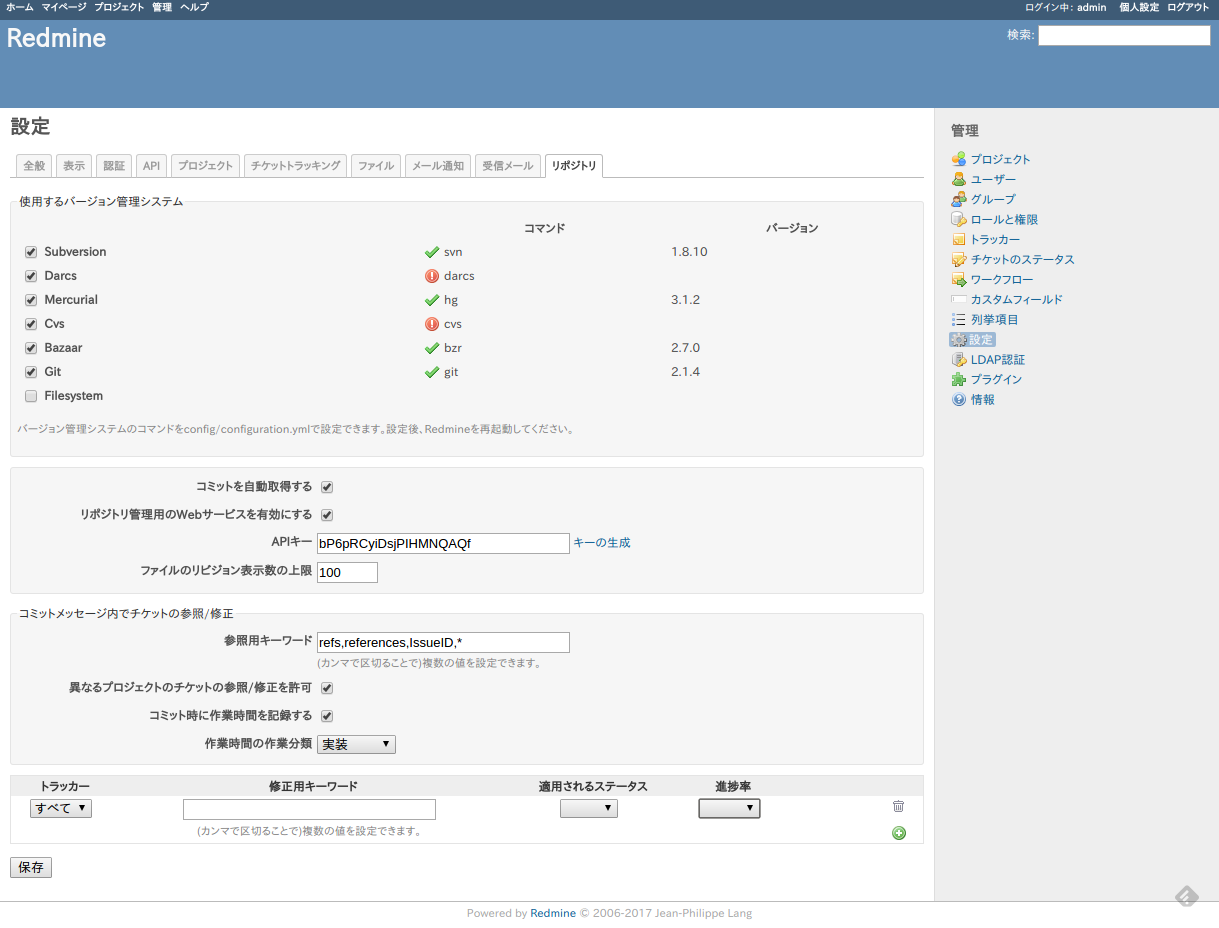
Task: Switch to the プロジェクト settings tab
Action: [x=205, y=166]
